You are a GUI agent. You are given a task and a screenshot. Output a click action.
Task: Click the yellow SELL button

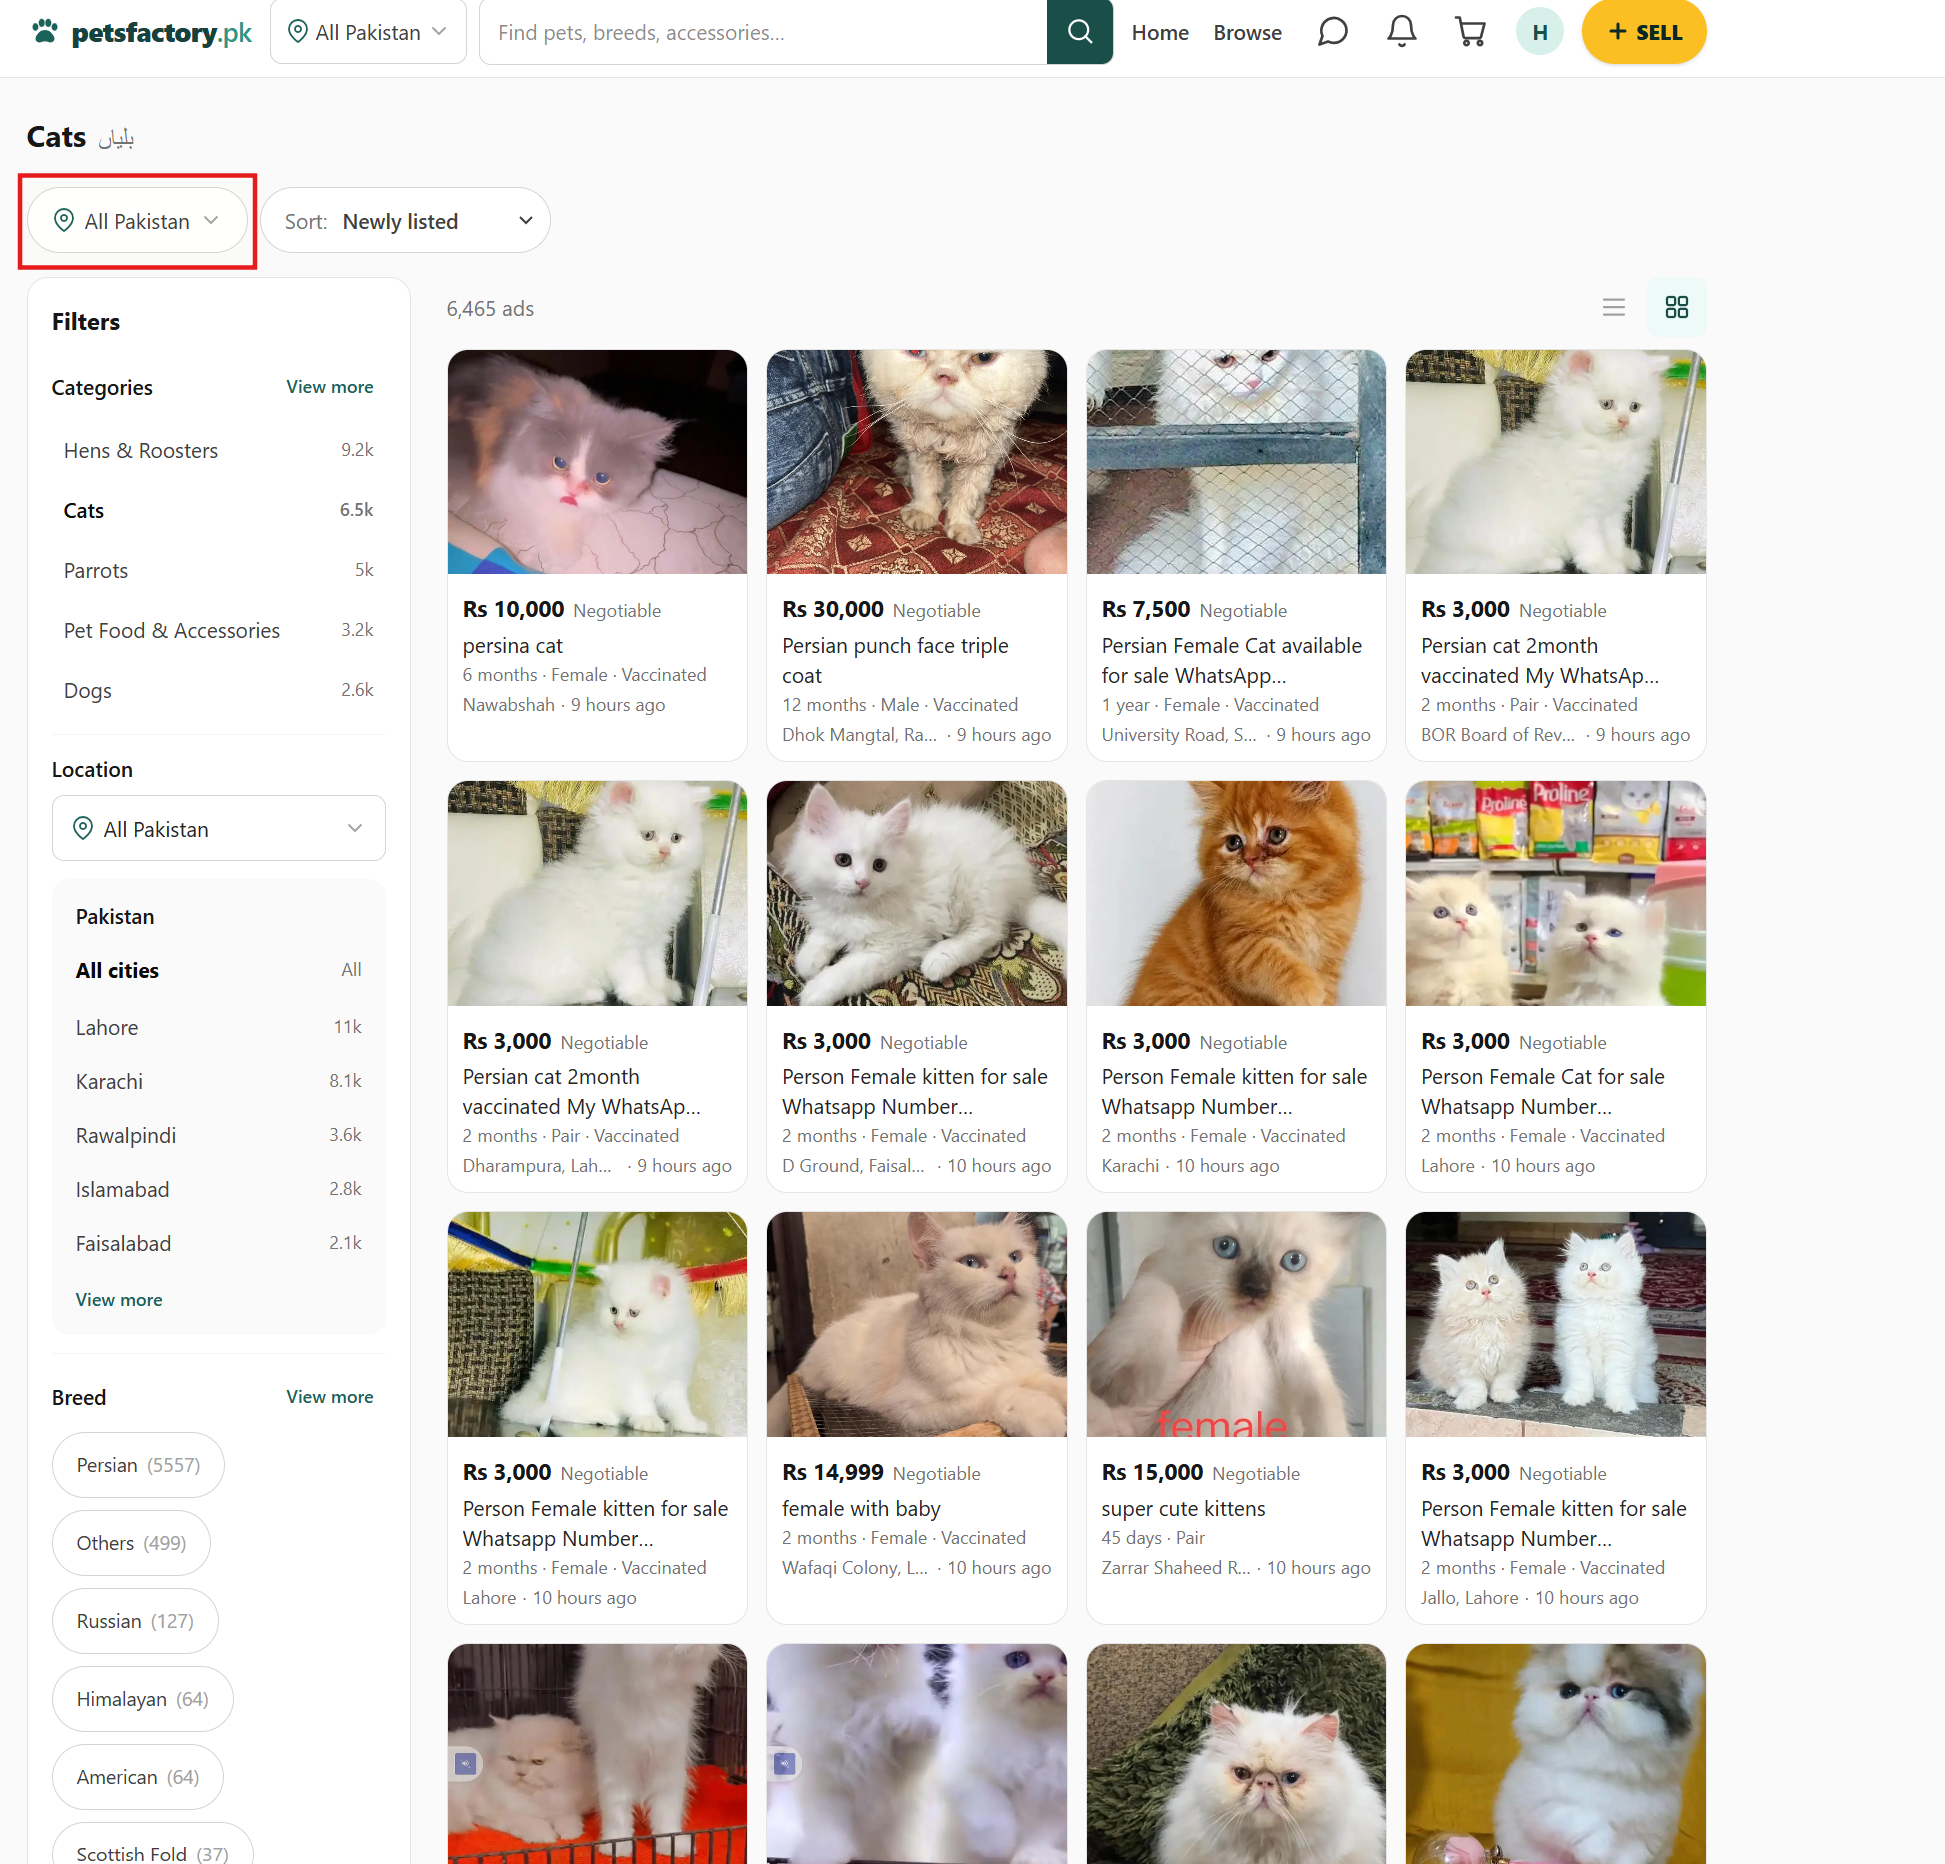point(1643,32)
